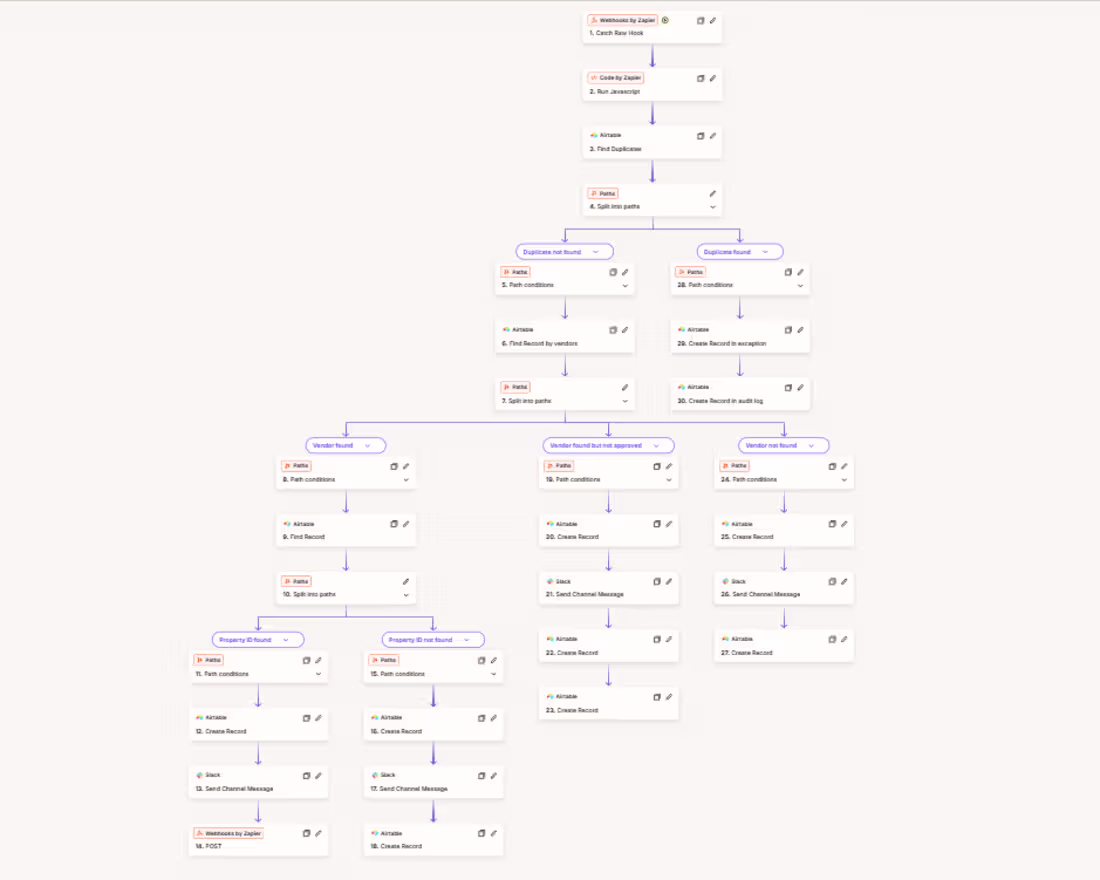Screen dimensions: 1100x880
Task: Expand step 11 Path conditions chevron
Action: coord(318,674)
